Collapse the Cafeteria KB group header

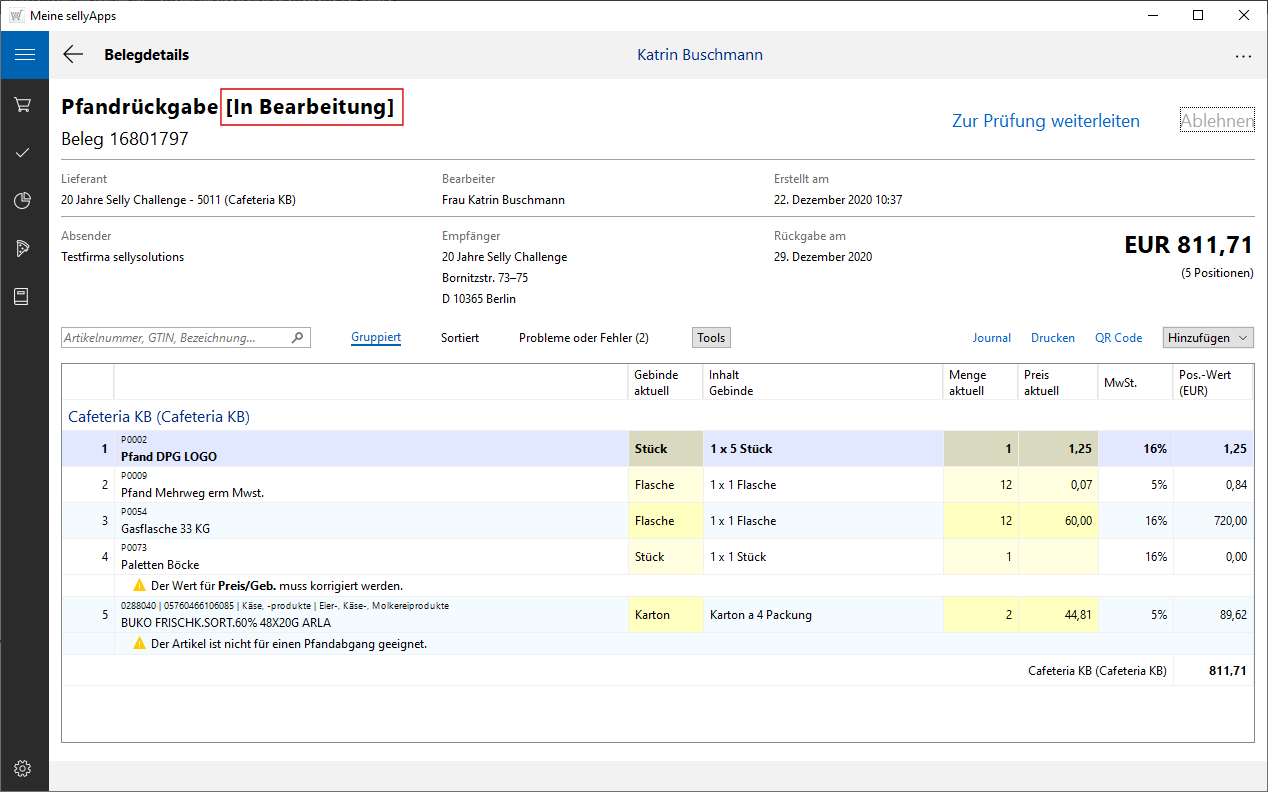pyautogui.click(x=159, y=416)
